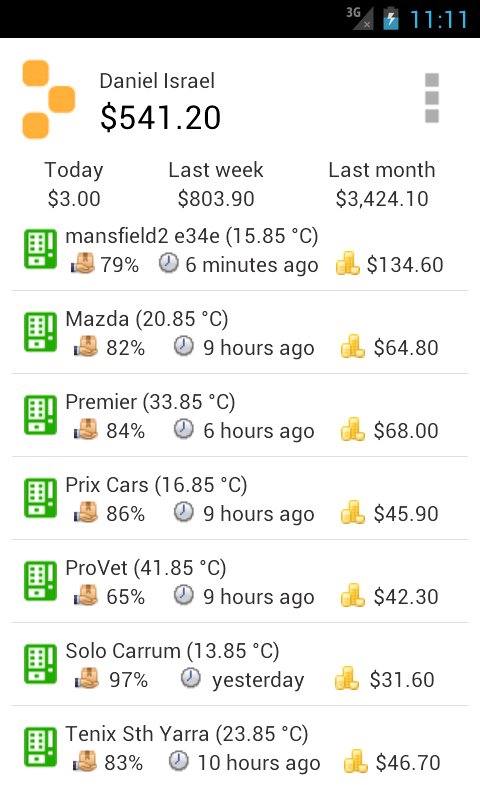
Task: Open the Last week sales summary
Action: (x=216, y=184)
